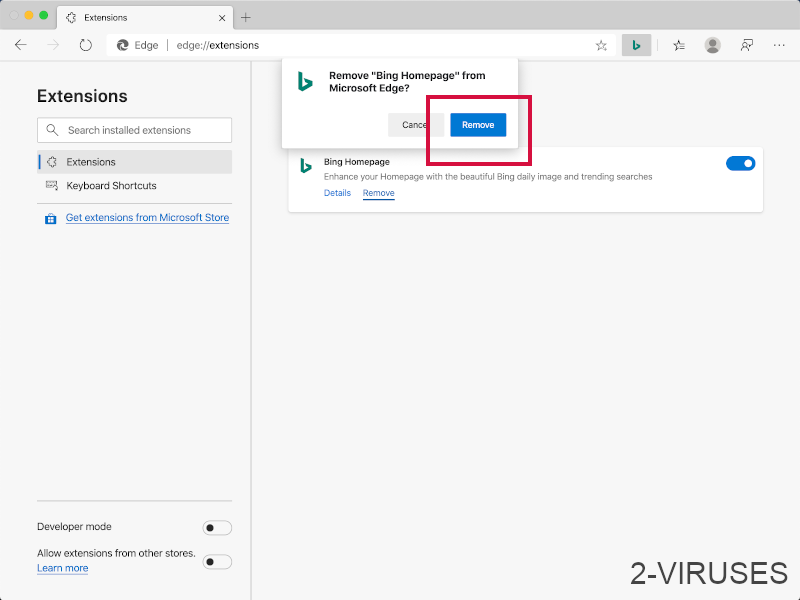Disable the Bing Homepage extension toggle
The height and width of the screenshot is (600, 800).
point(740,163)
